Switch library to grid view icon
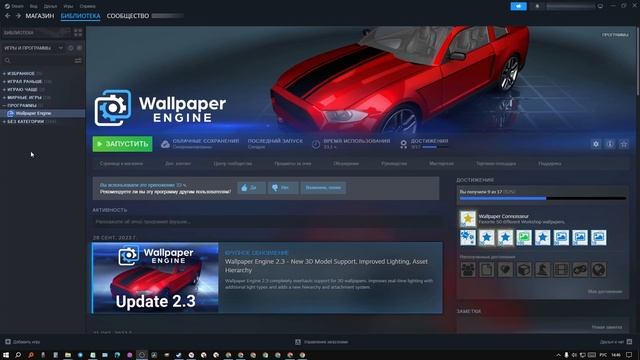This screenshot has width=640, height=360. (78, 32)
